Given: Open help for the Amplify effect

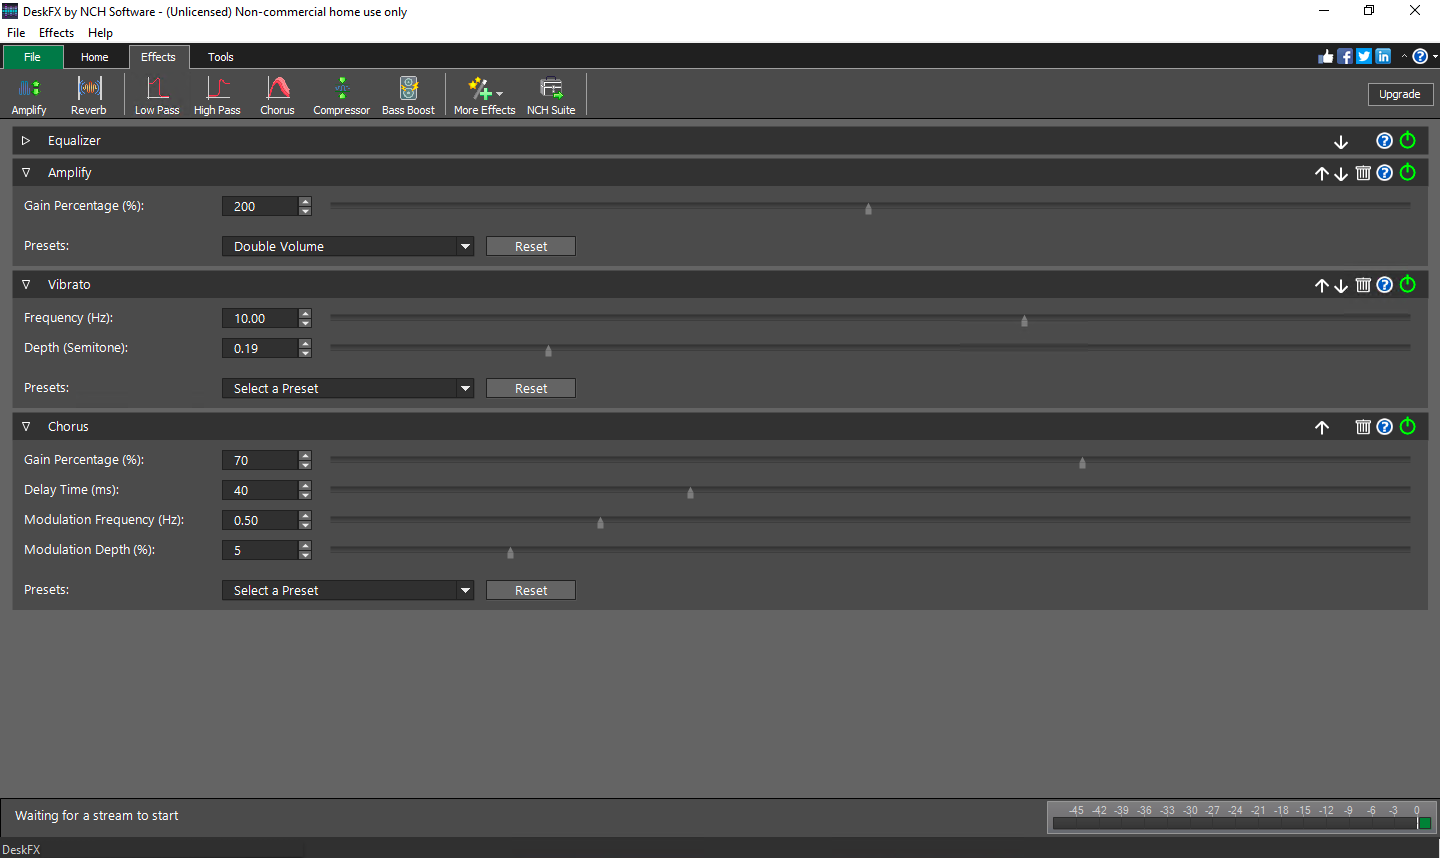Looking at the screenshot, I should point(1384,172).
